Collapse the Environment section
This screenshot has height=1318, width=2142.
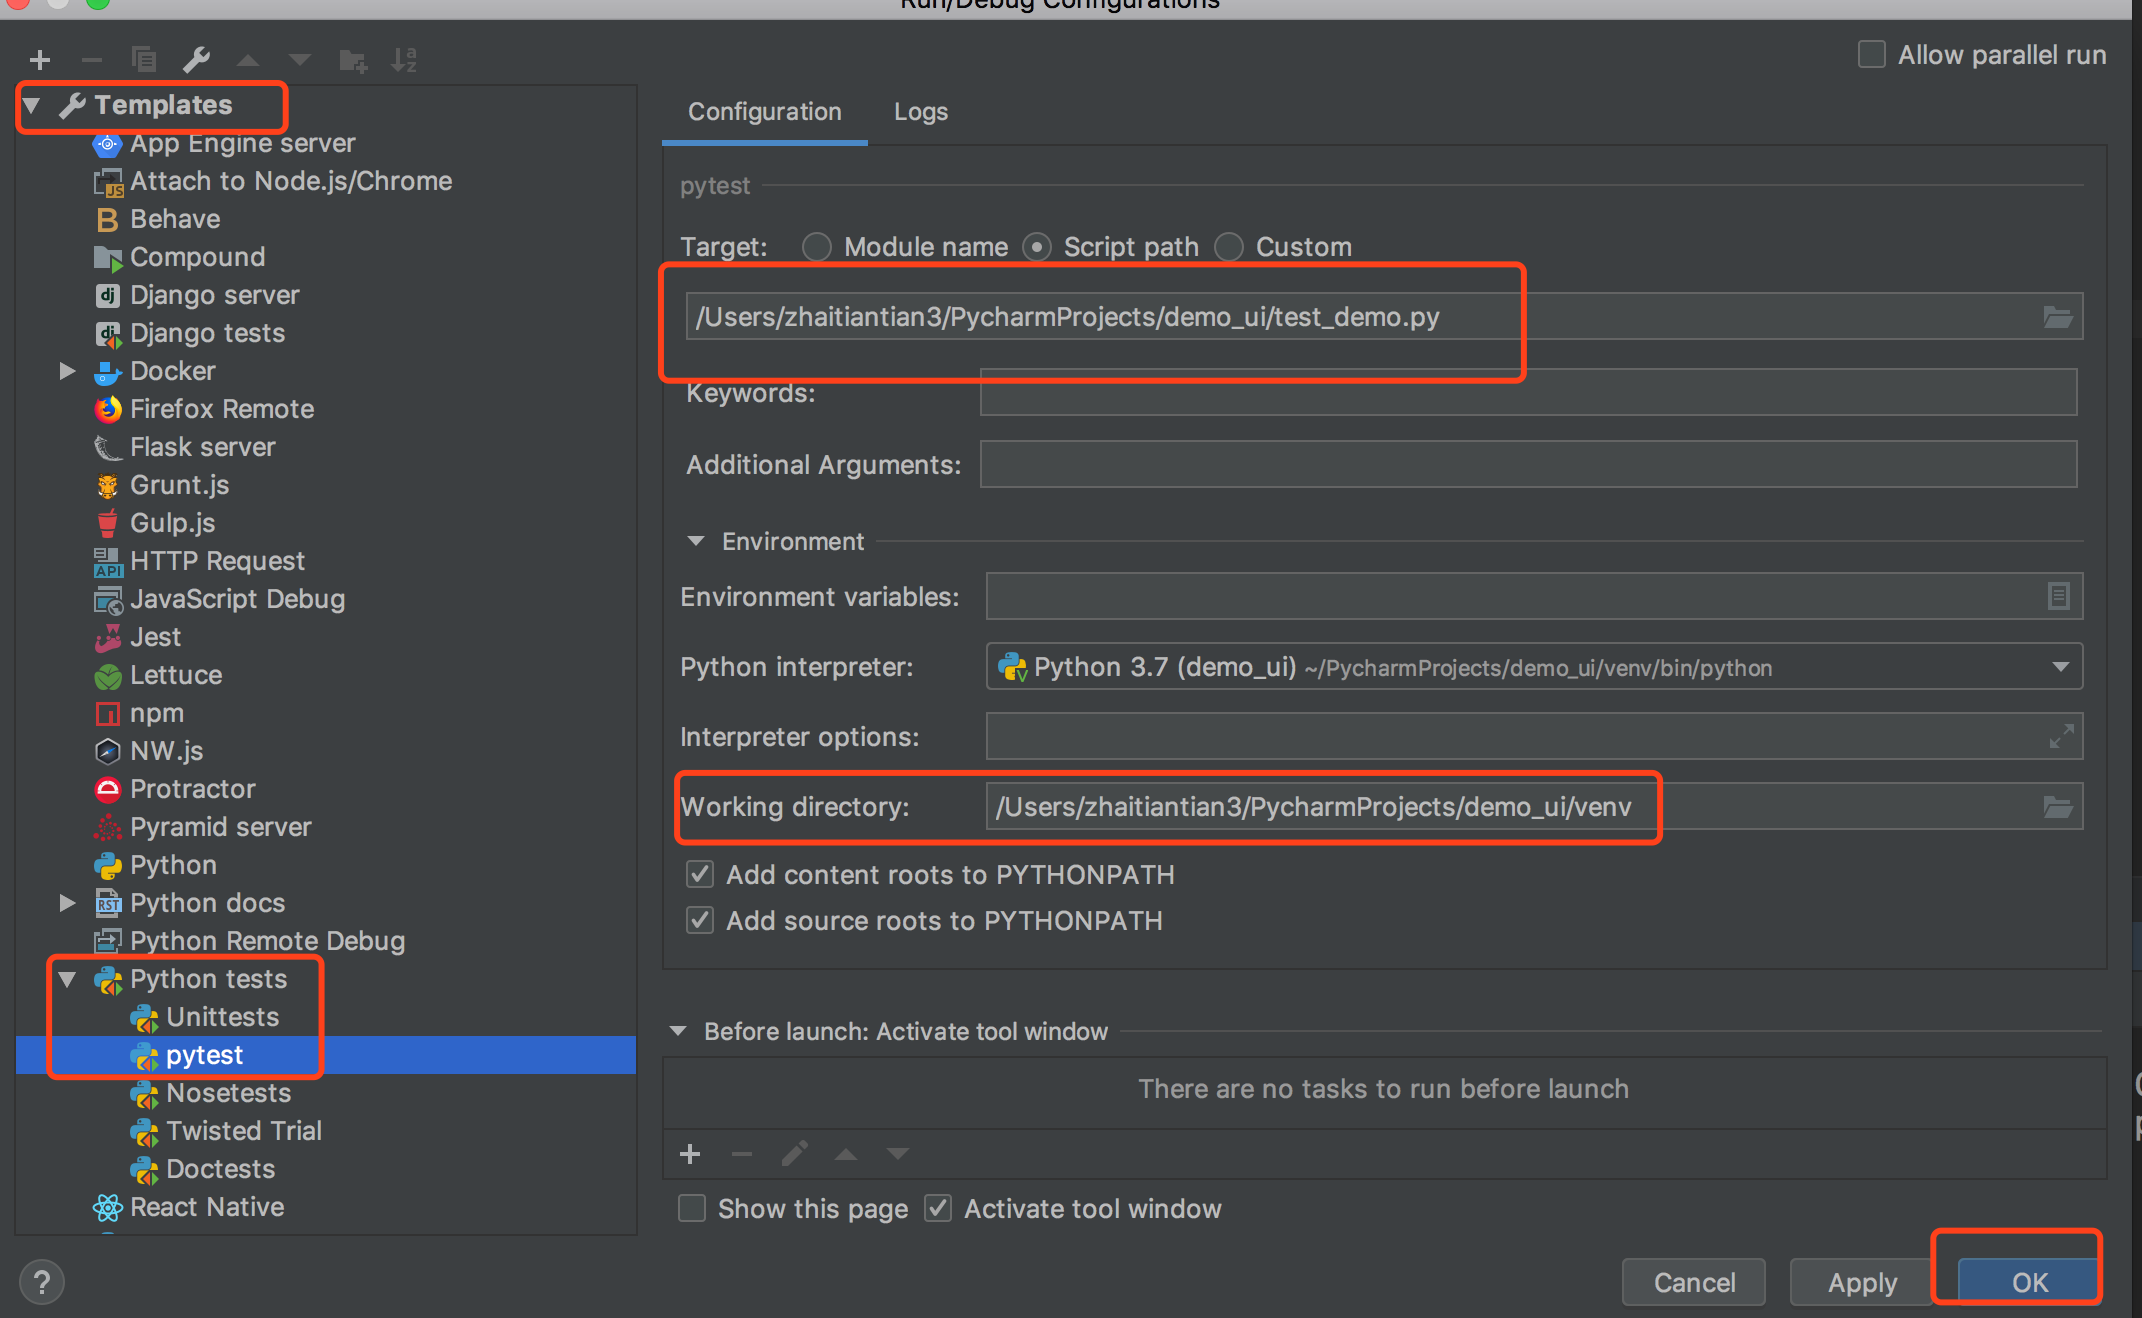click(x=696, y=541)
